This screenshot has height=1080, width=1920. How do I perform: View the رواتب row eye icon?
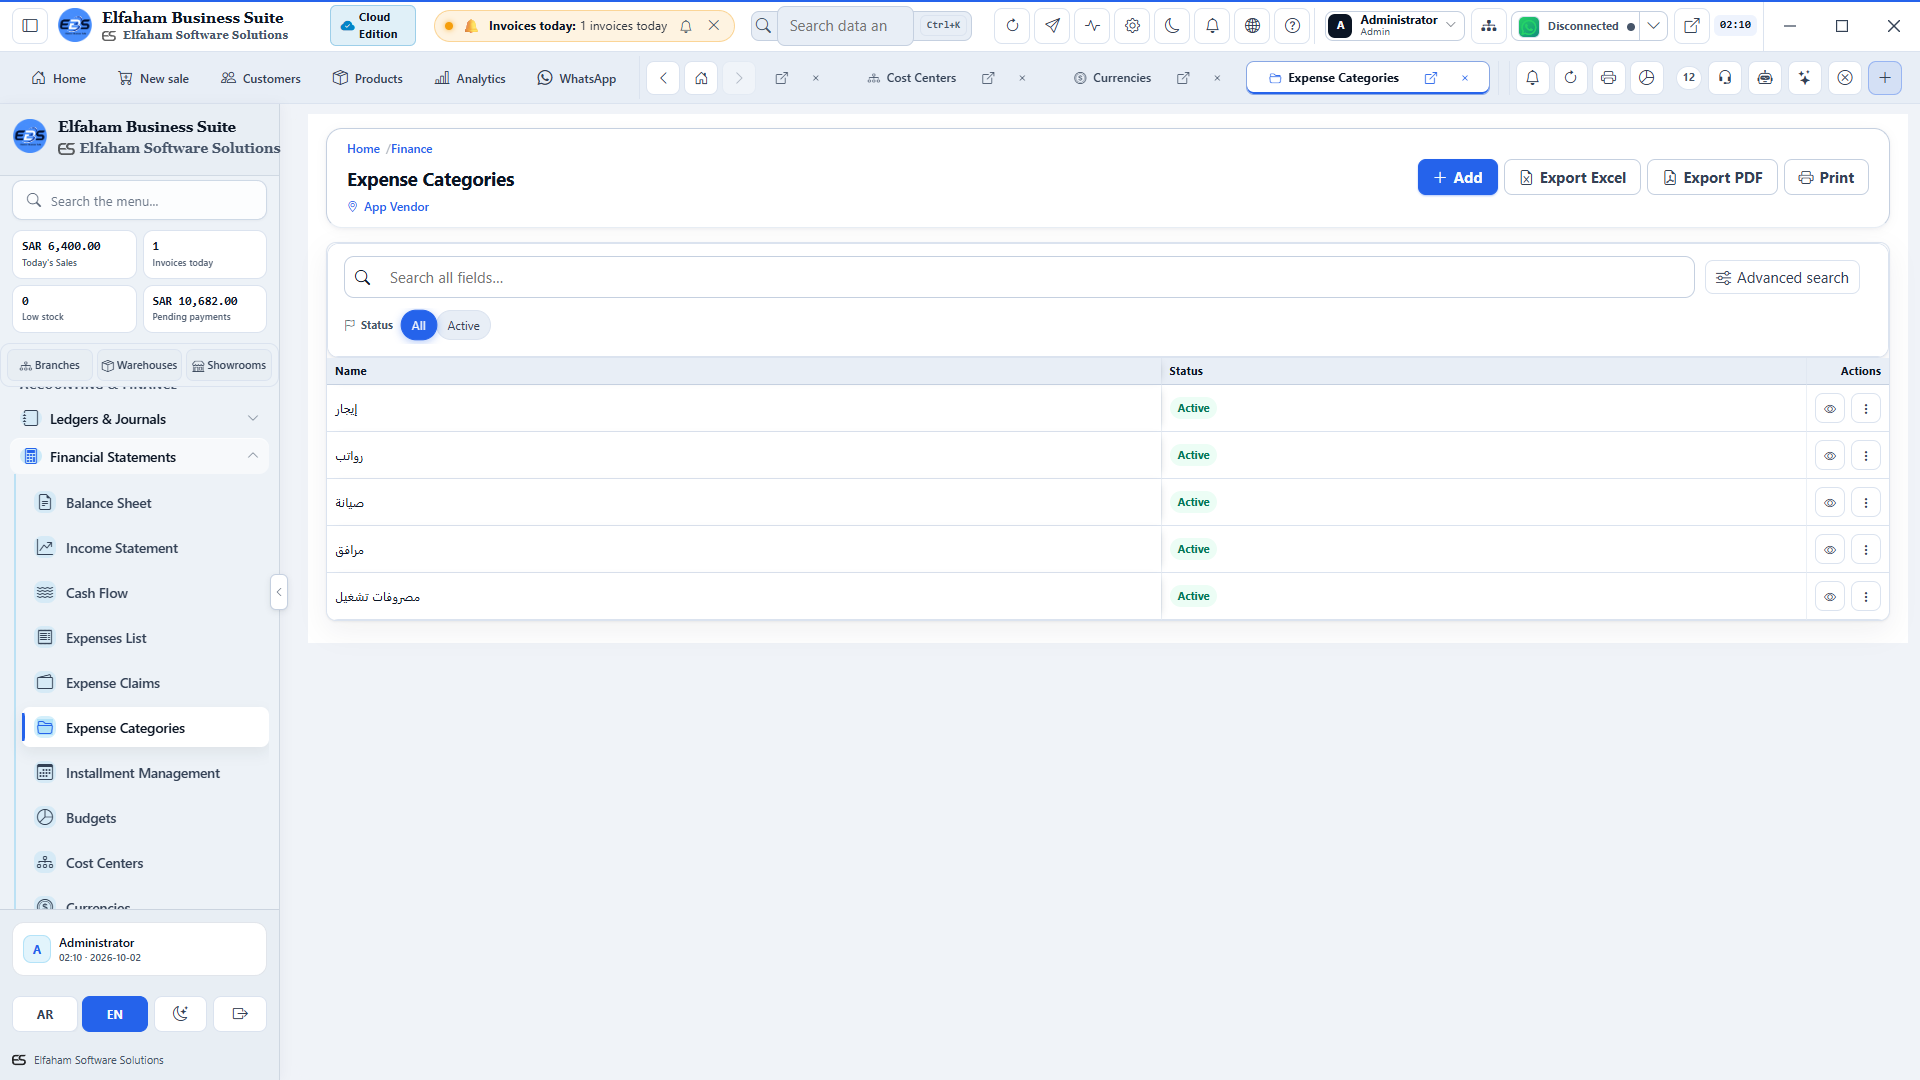tap(1830, 456)
